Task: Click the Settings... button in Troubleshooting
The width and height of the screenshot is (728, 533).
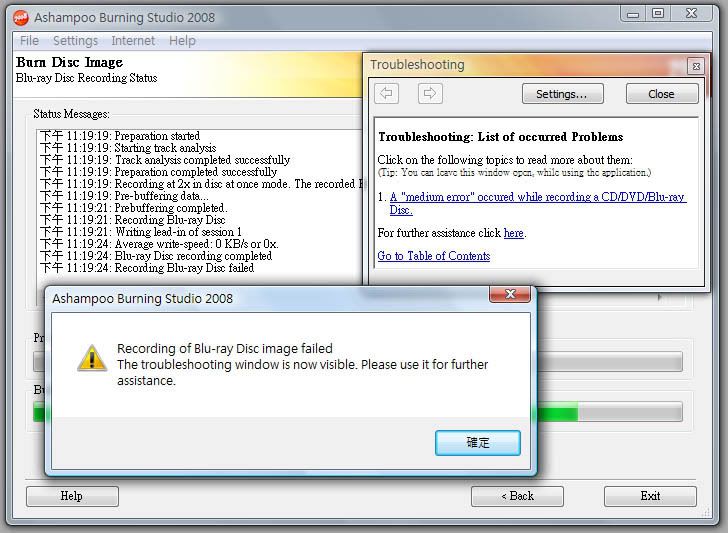Action: 563,94
